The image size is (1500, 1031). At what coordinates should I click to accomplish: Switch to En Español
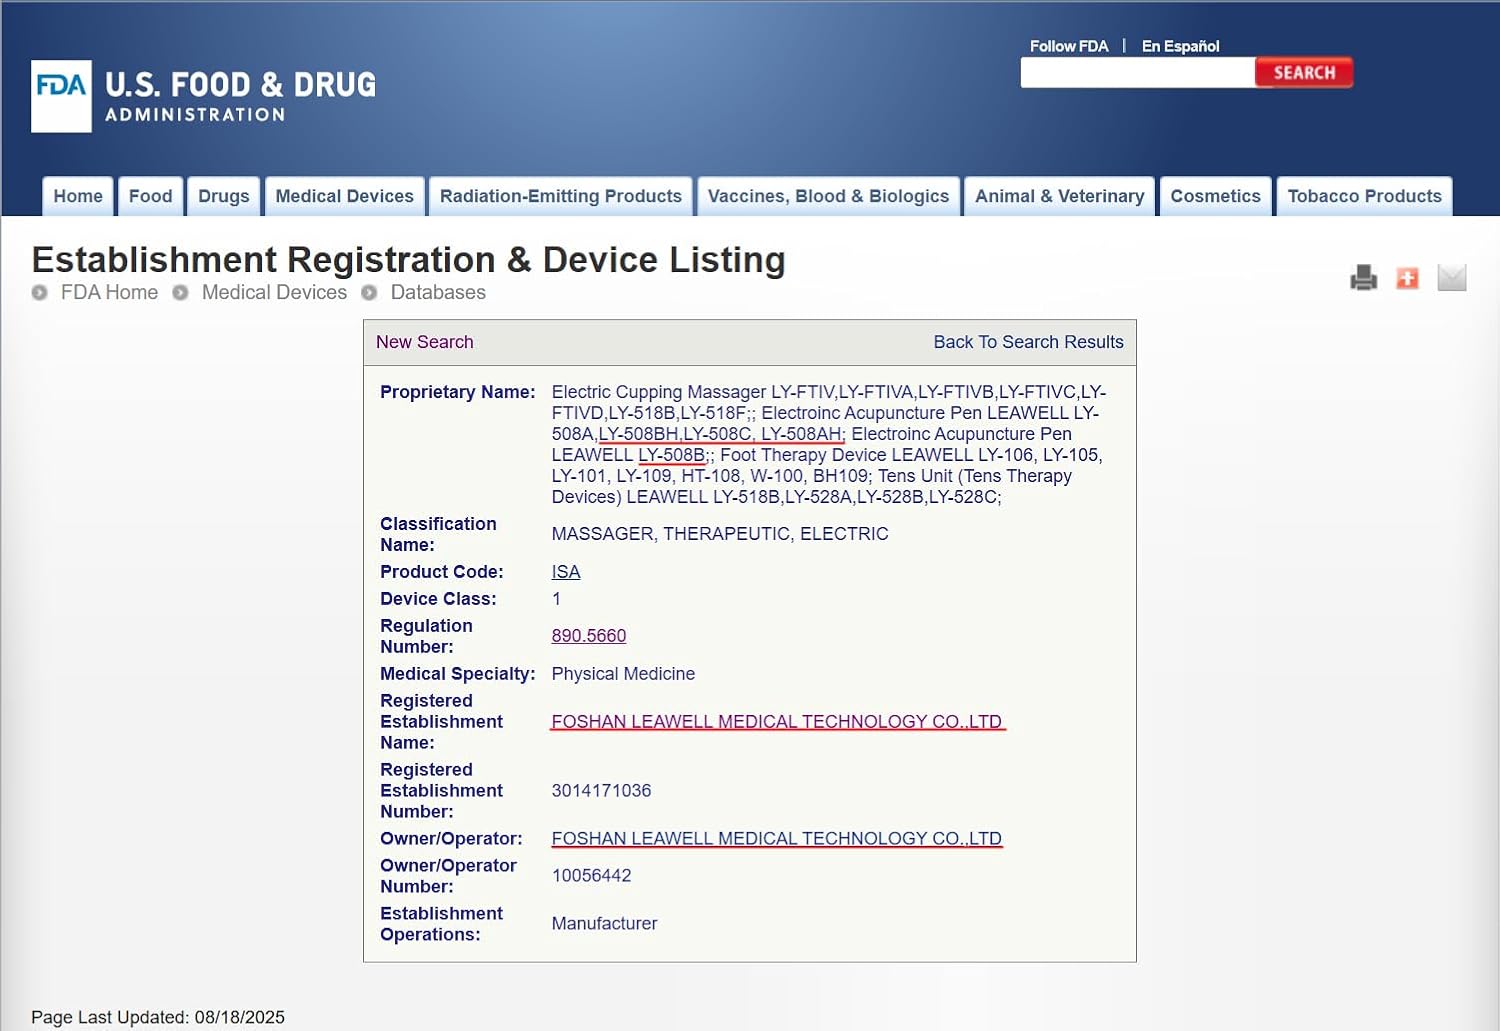1180,46
